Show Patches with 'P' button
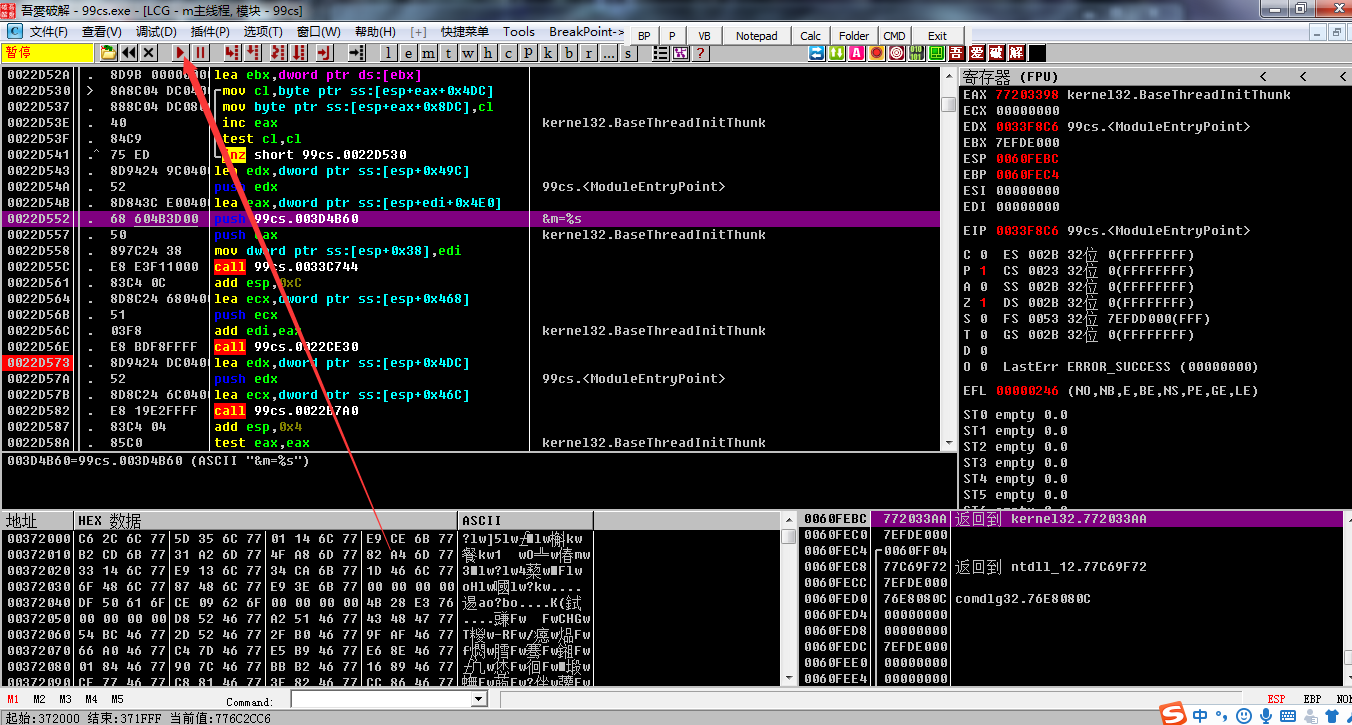The height and width of the screenshot is (725, 1352). [x=528, y=53]
